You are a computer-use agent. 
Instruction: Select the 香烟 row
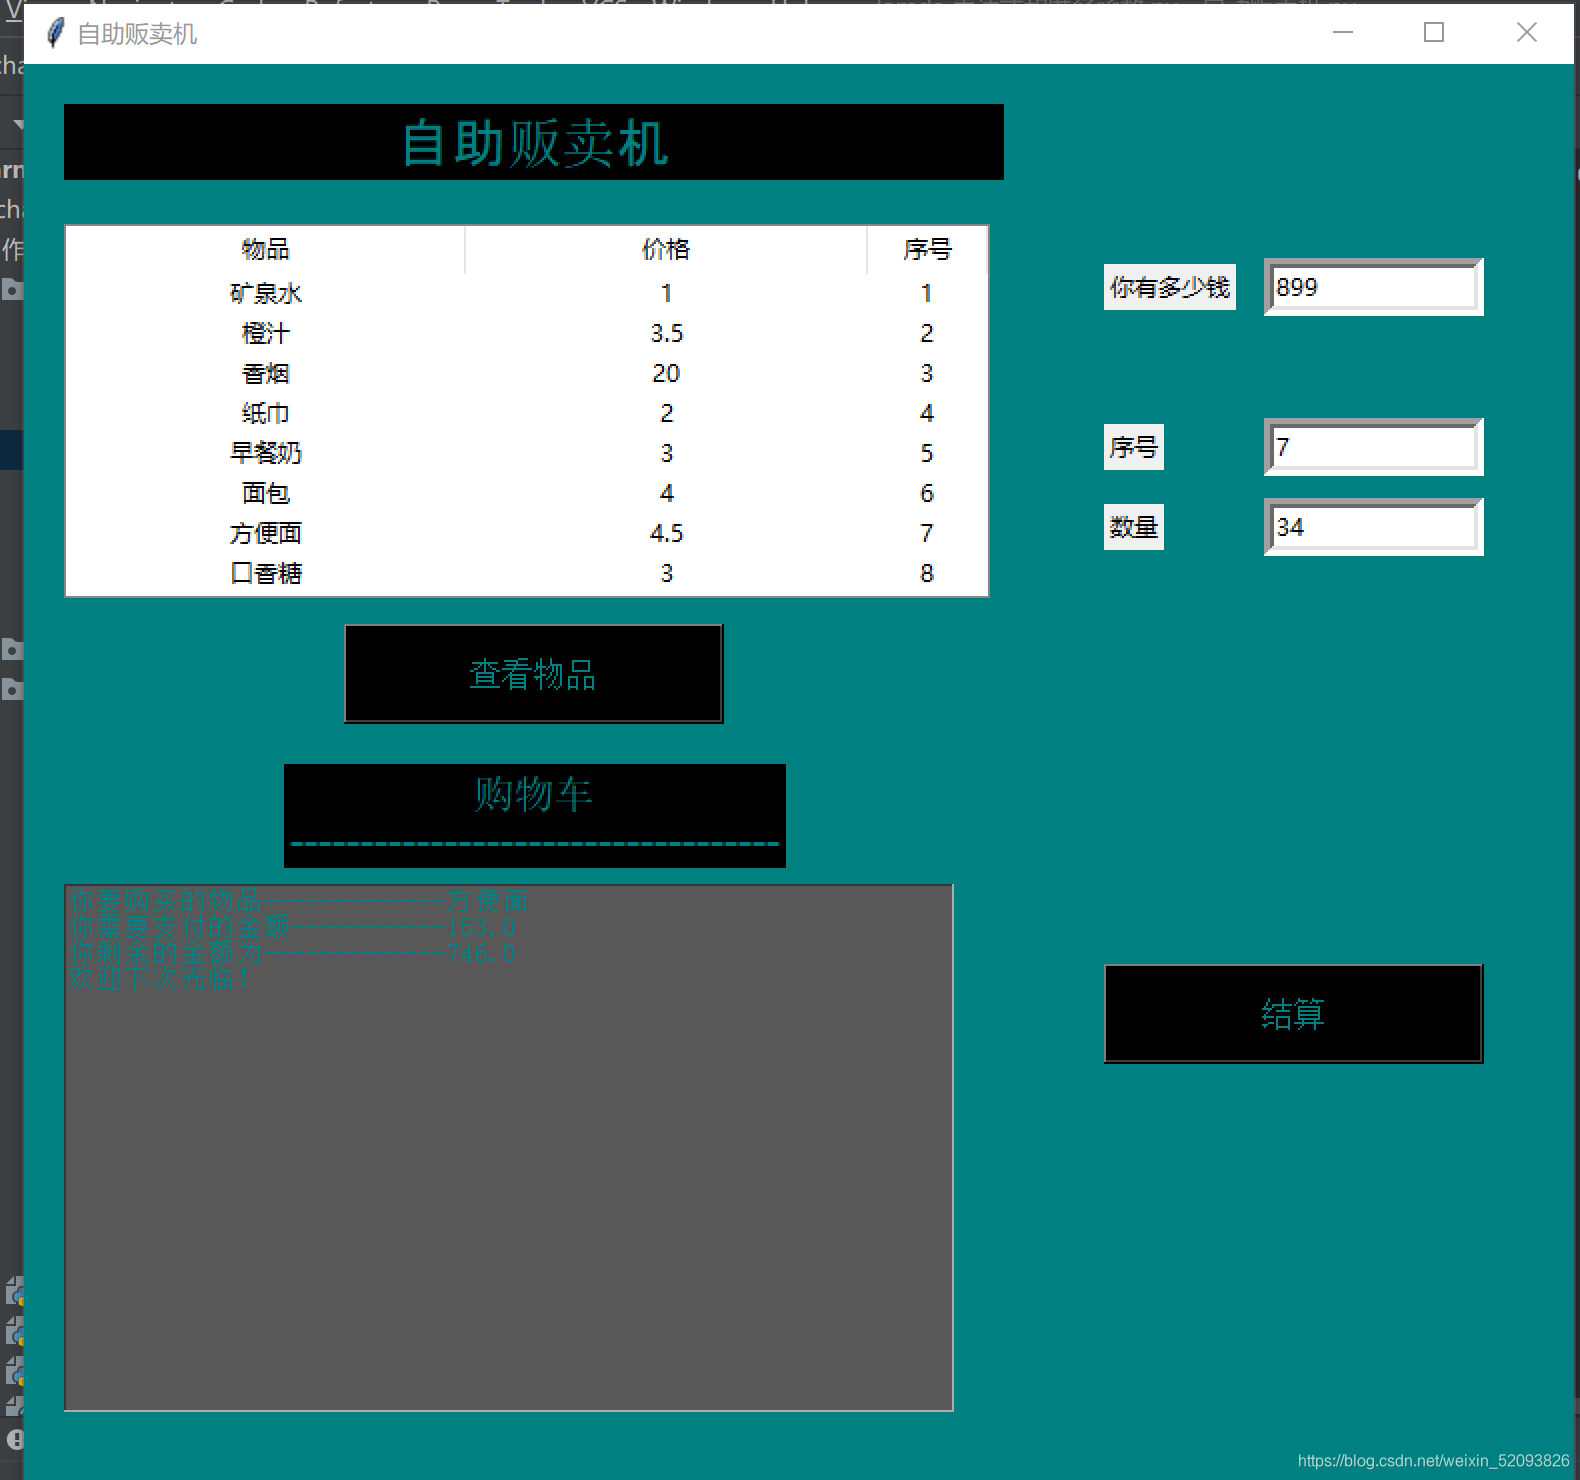click(x=527, y=373)
